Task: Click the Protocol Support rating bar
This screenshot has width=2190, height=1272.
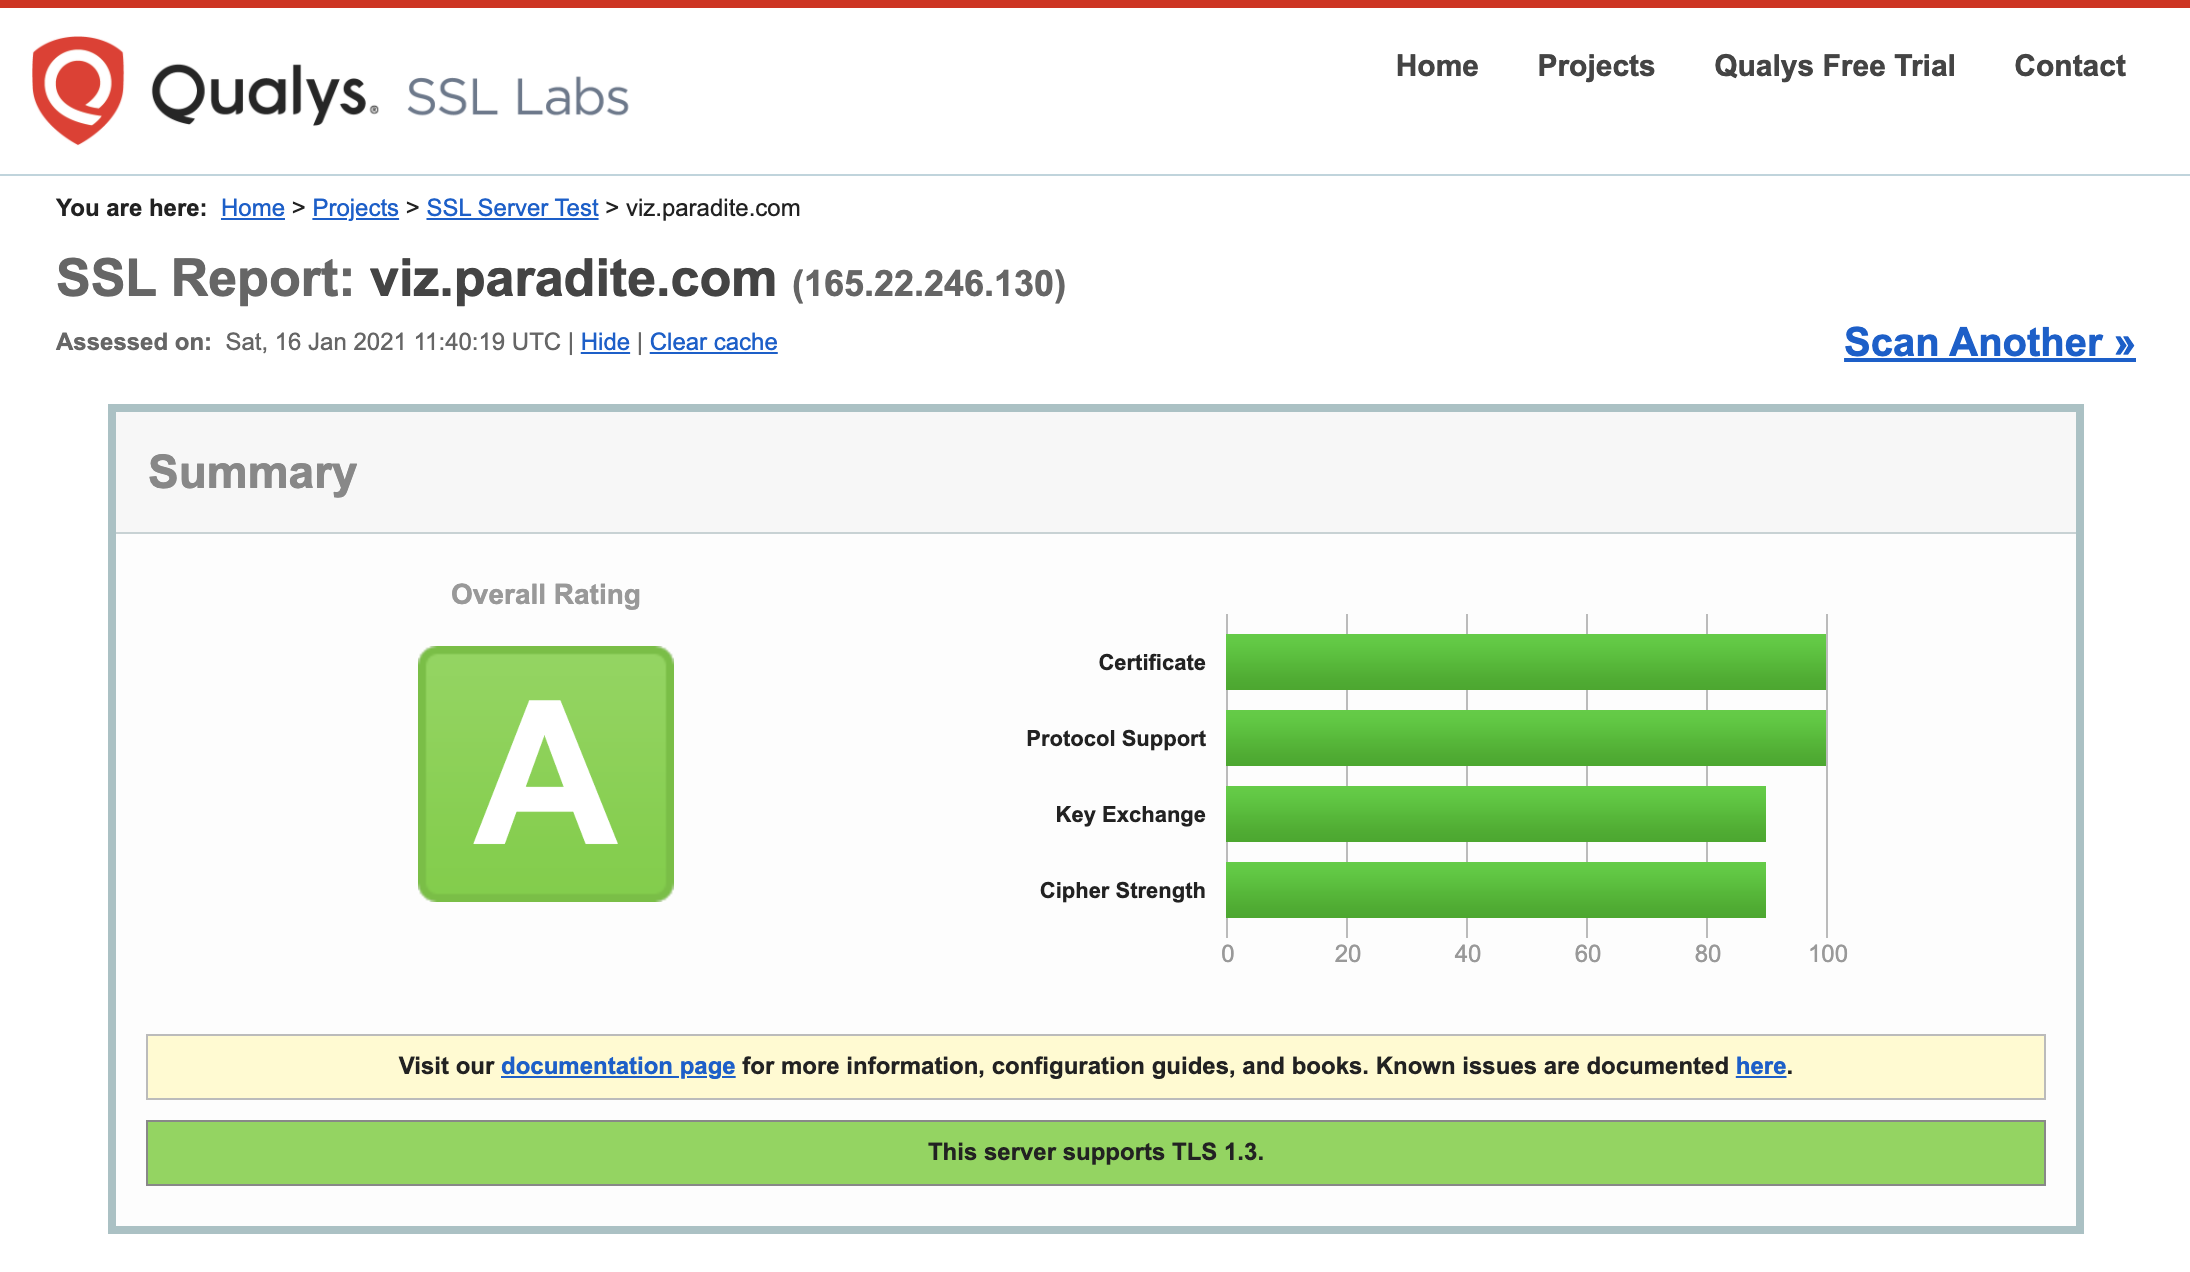Action: (x=1525, y=738)
